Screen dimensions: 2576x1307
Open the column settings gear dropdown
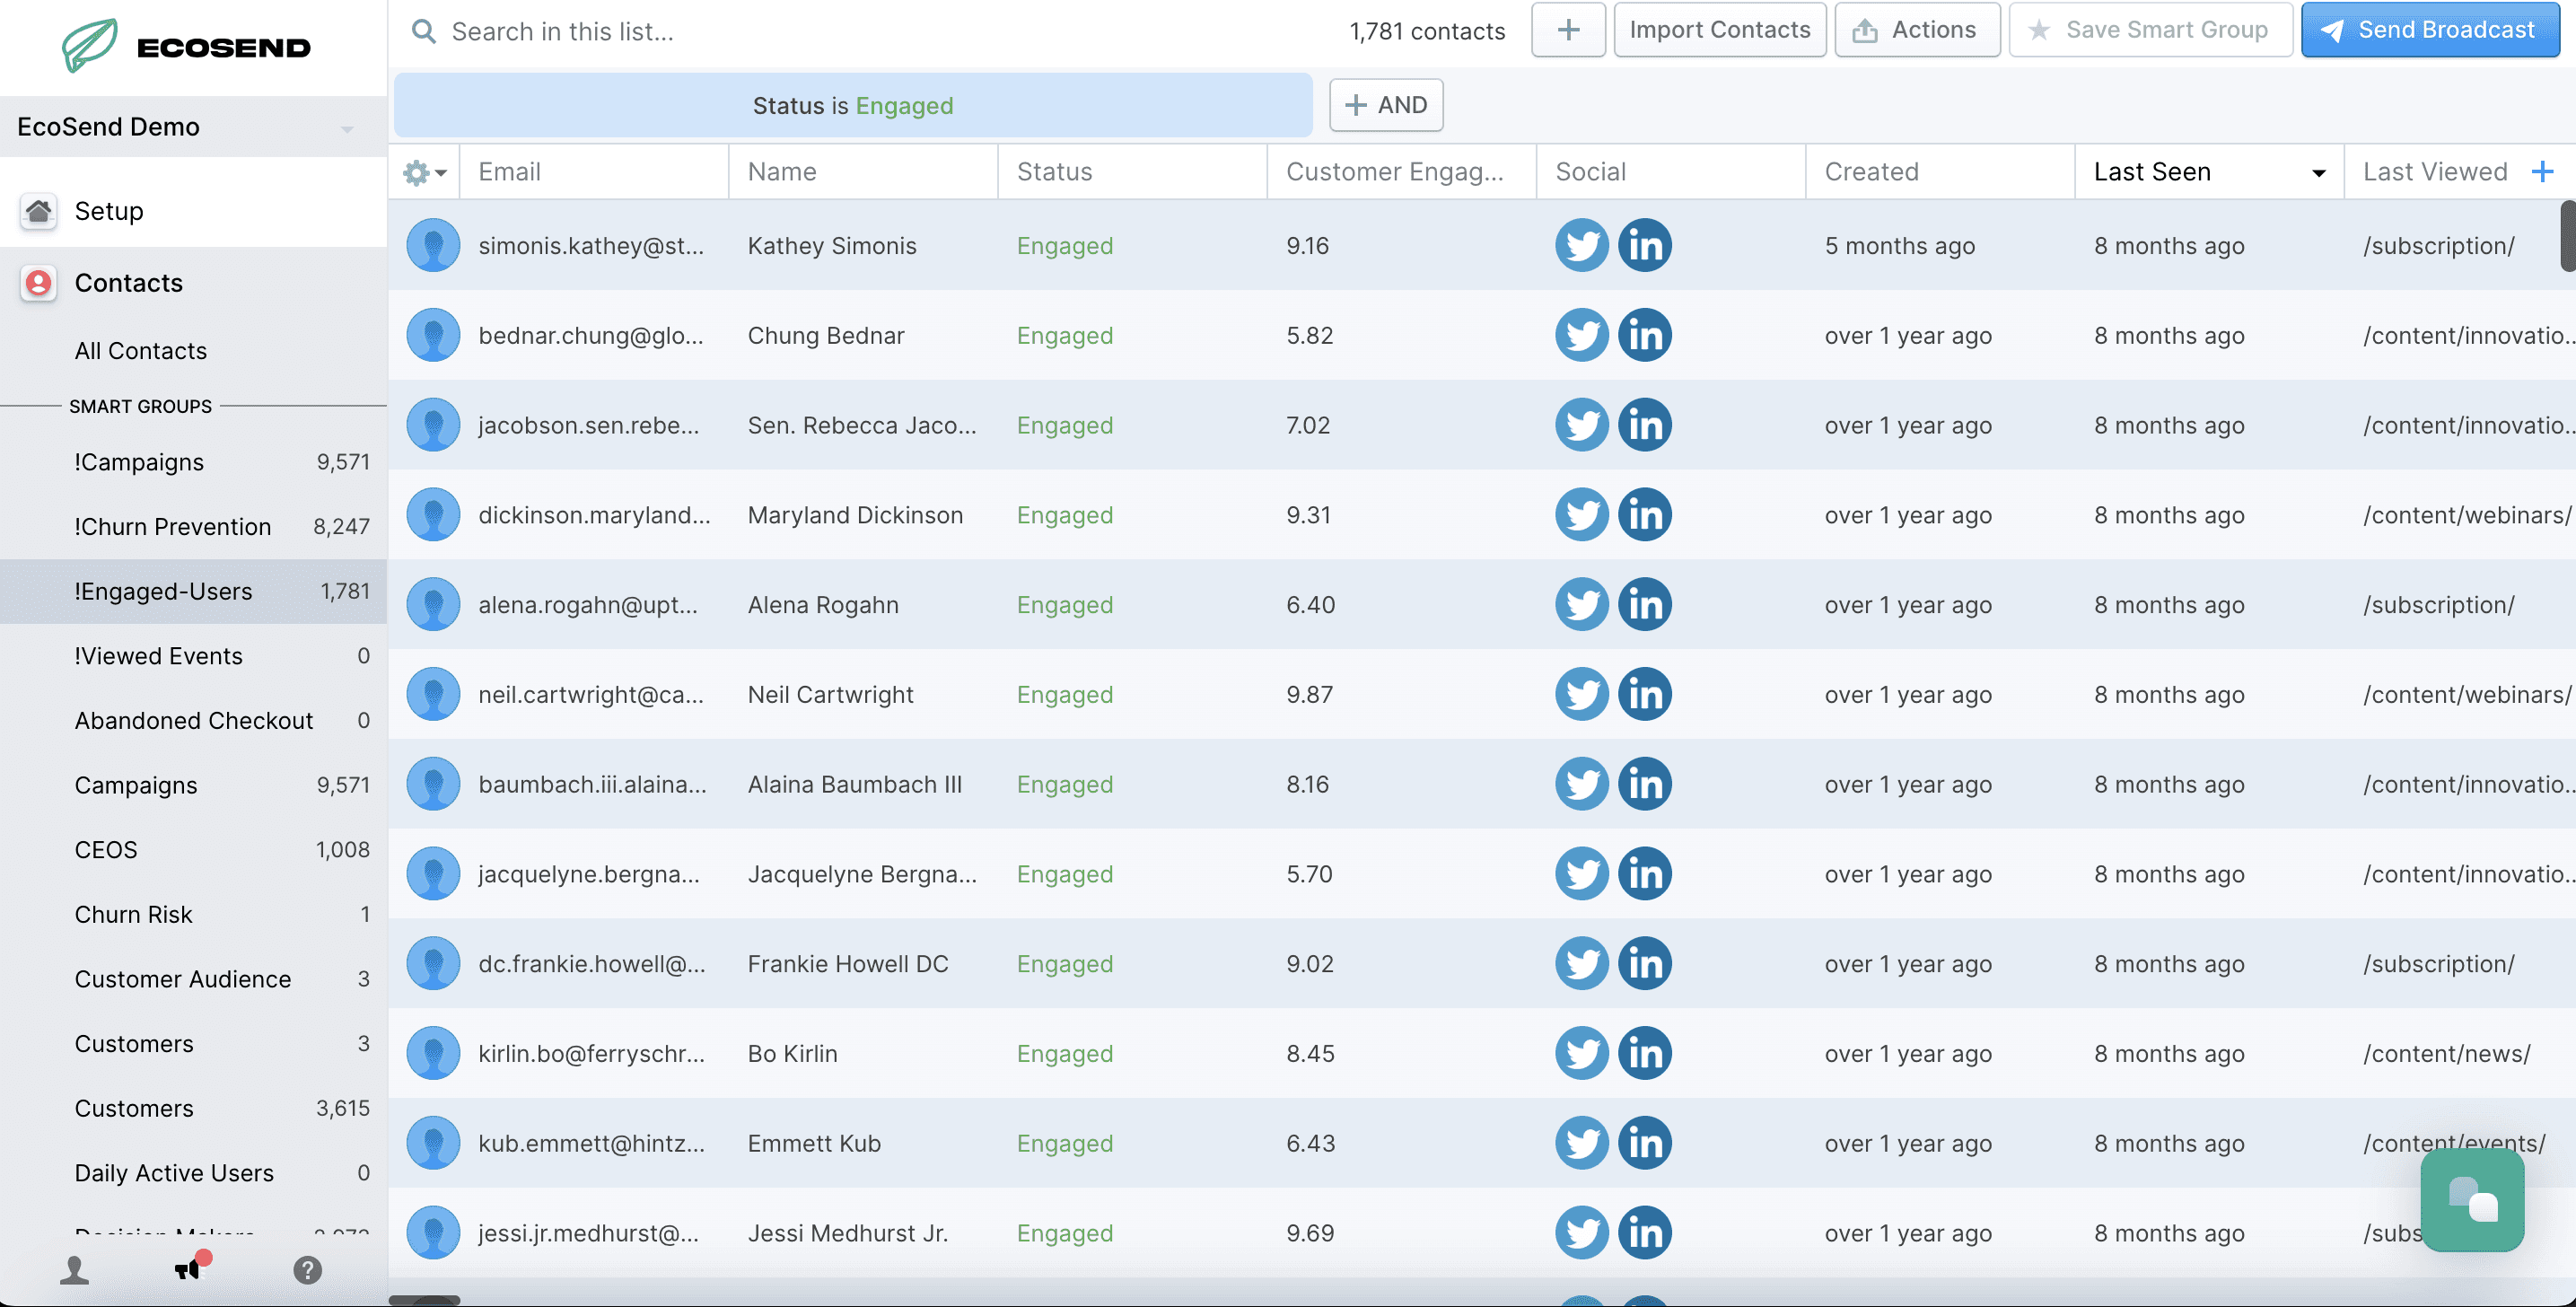[424, 172]
